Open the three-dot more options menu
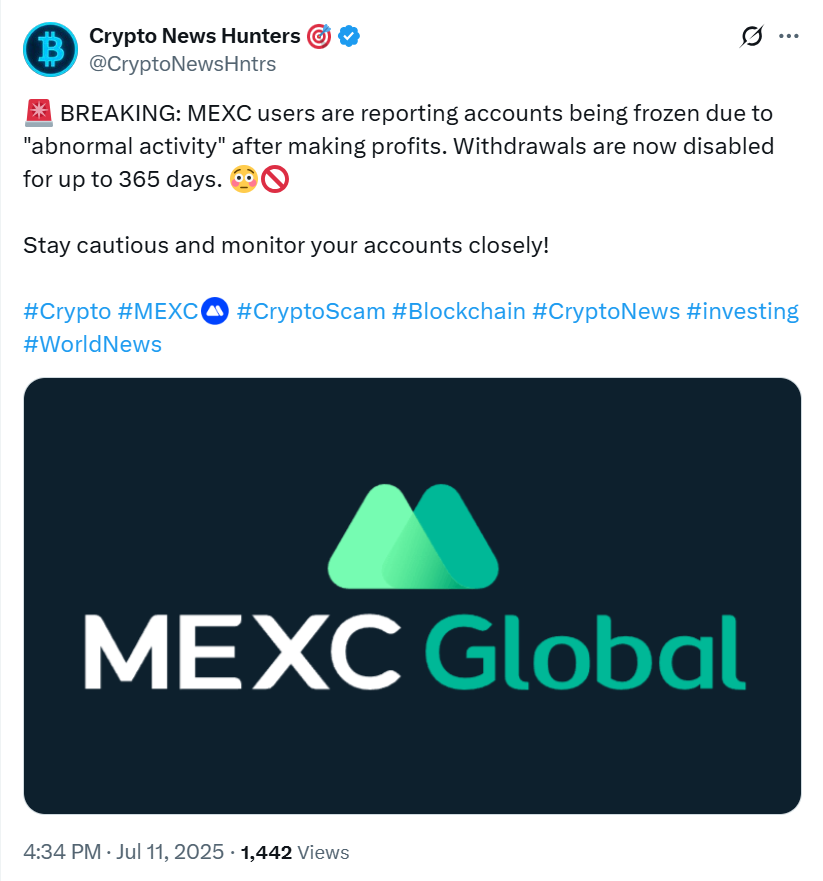Viewport: 823px width, 881px height. (x=789, y=37)
